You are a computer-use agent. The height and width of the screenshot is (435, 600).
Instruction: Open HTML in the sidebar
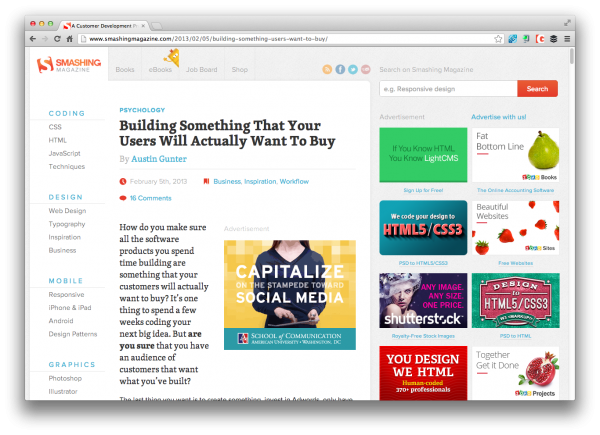[57, 140]
